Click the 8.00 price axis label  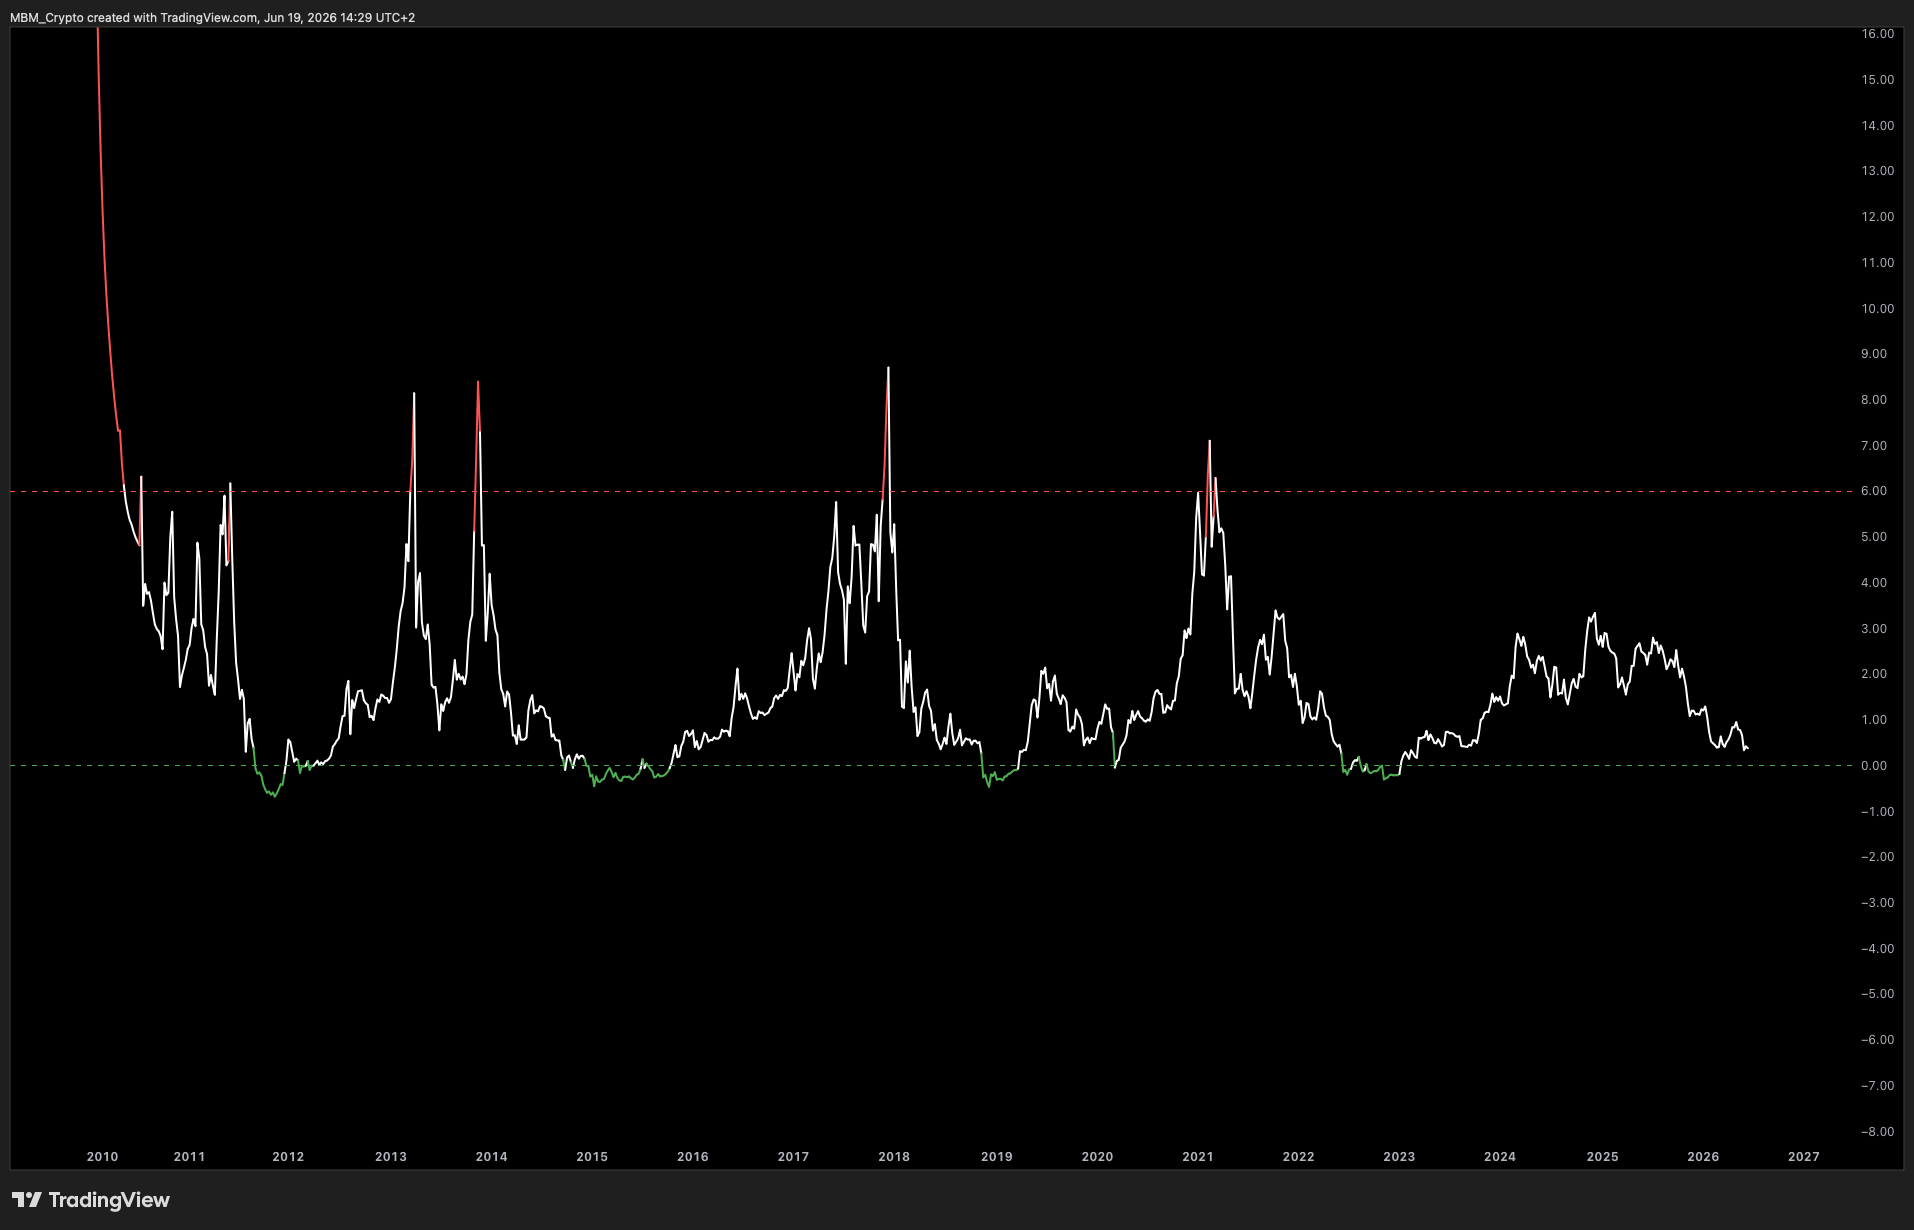1873,400
